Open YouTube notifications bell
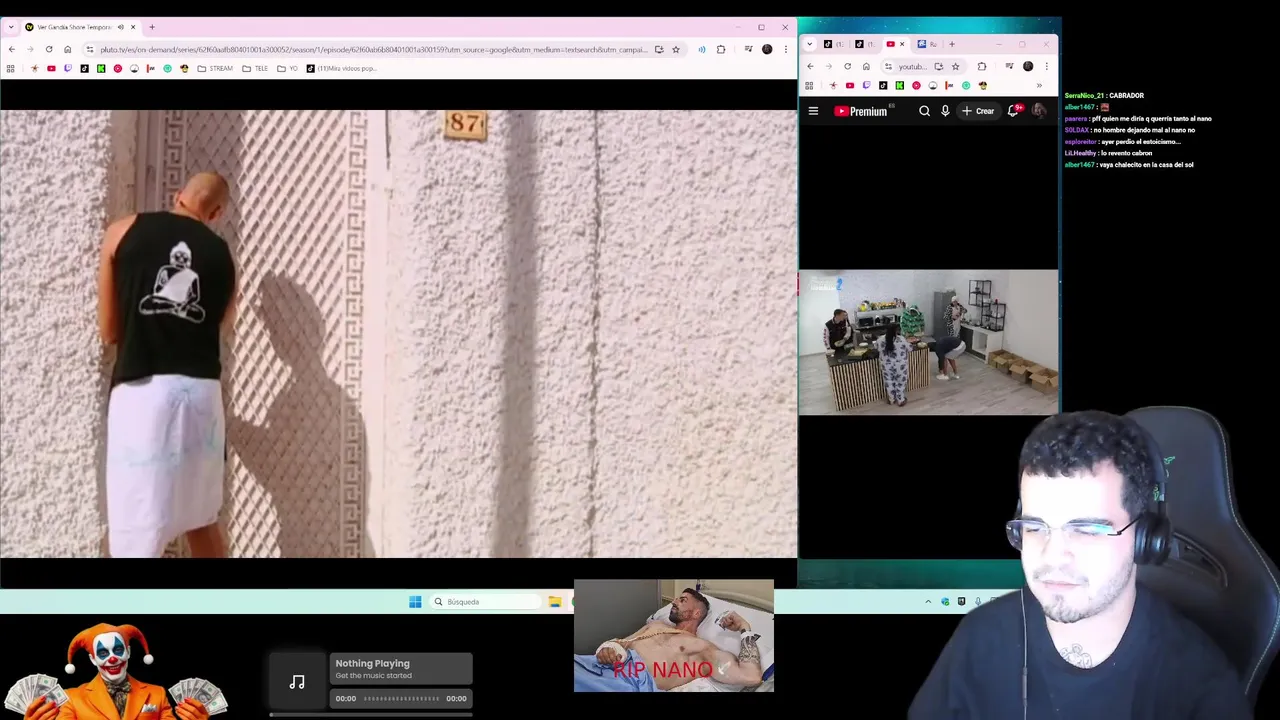The height and width of the screenshot is (720, 1280). 1014,111
